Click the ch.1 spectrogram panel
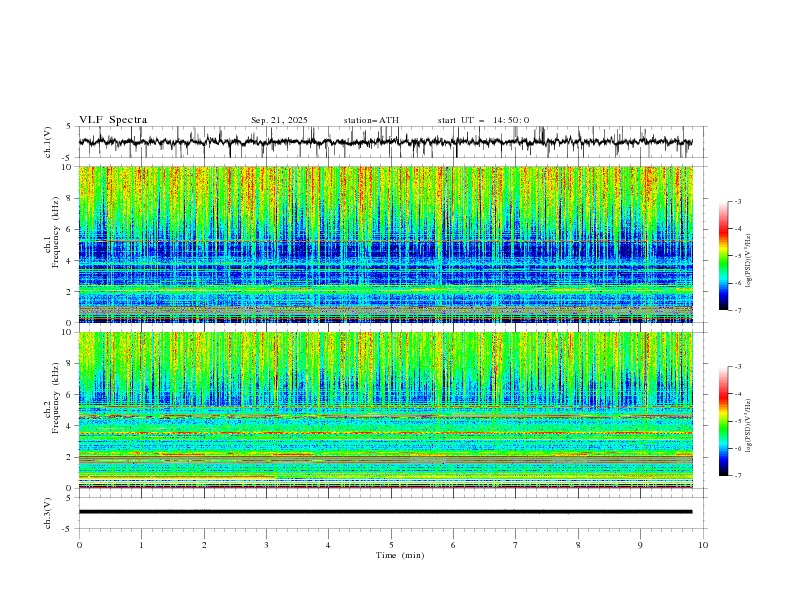This screenshot has height=612, width=792. coord(386,244)
